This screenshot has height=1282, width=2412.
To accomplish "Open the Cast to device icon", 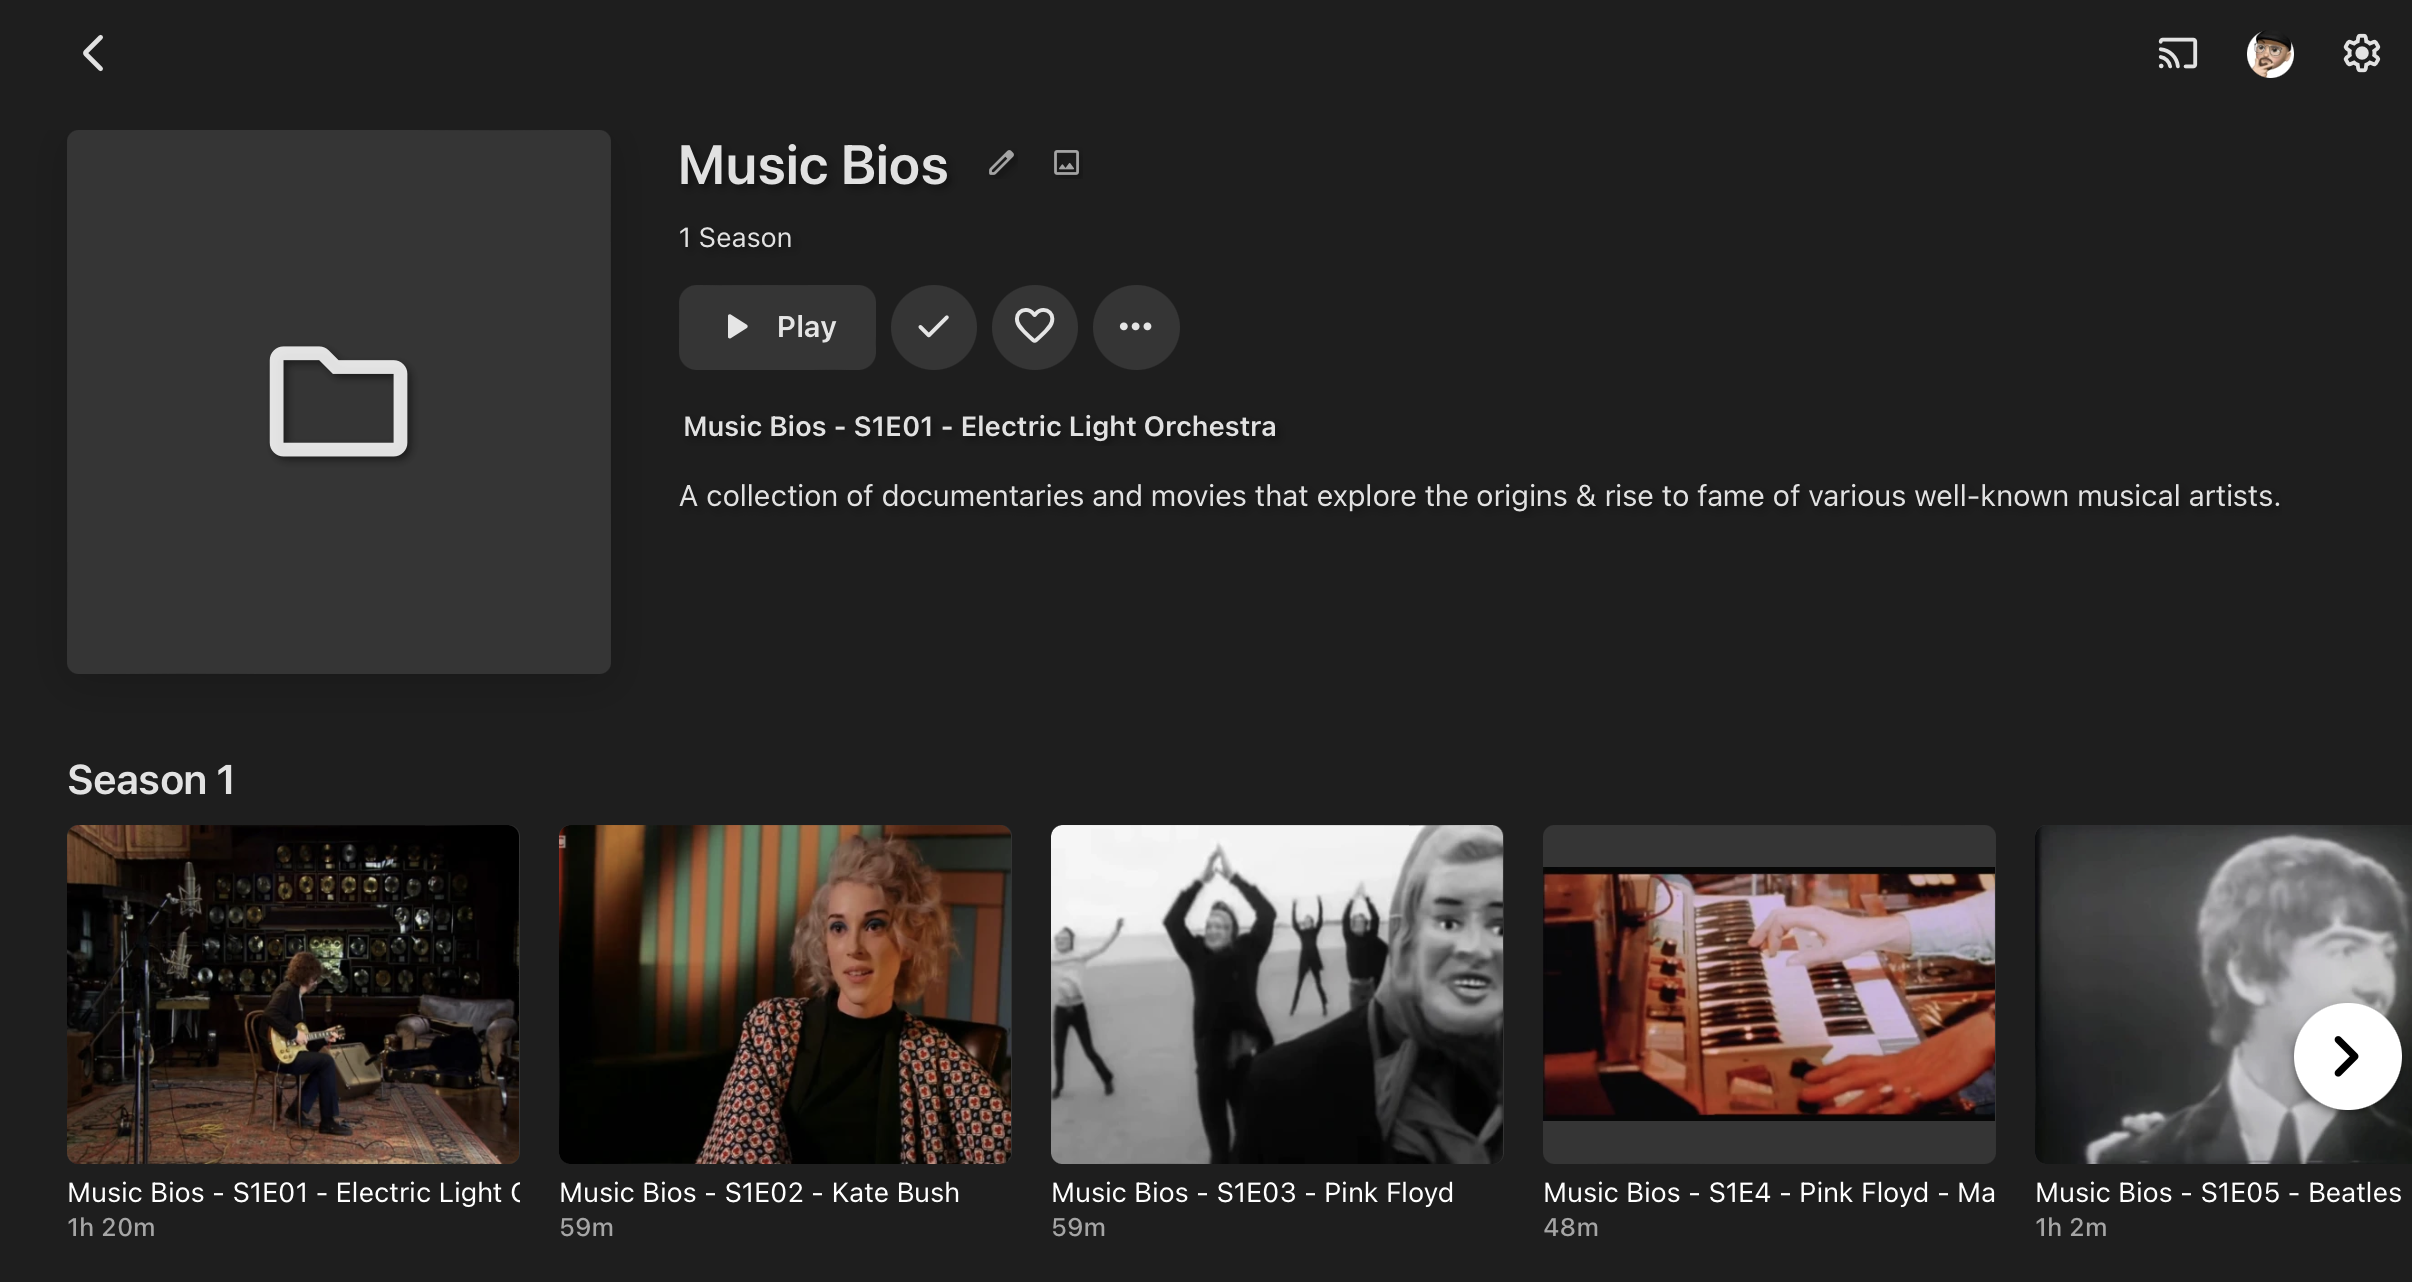I will 2177,53.
